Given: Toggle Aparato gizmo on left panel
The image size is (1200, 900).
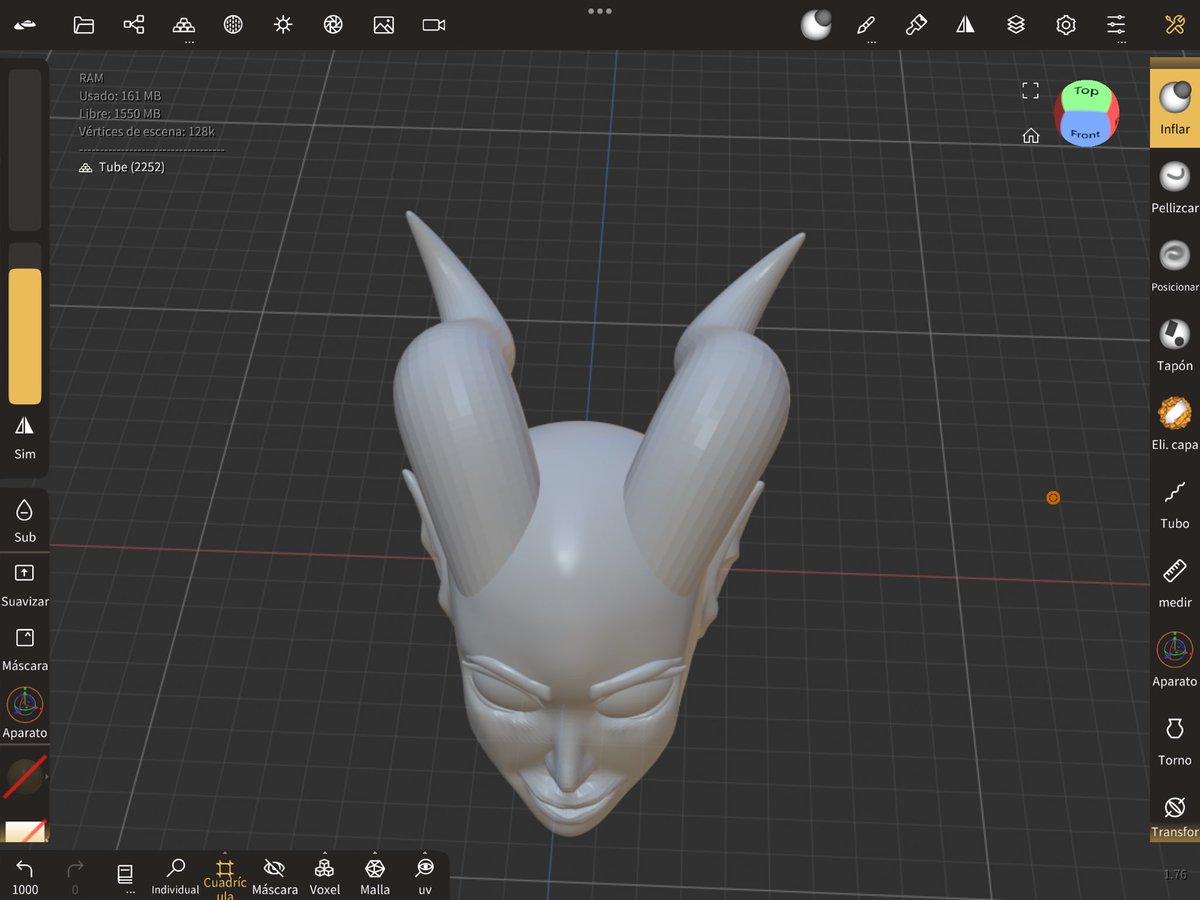Looking at the screenshot, I should [25, 713].
